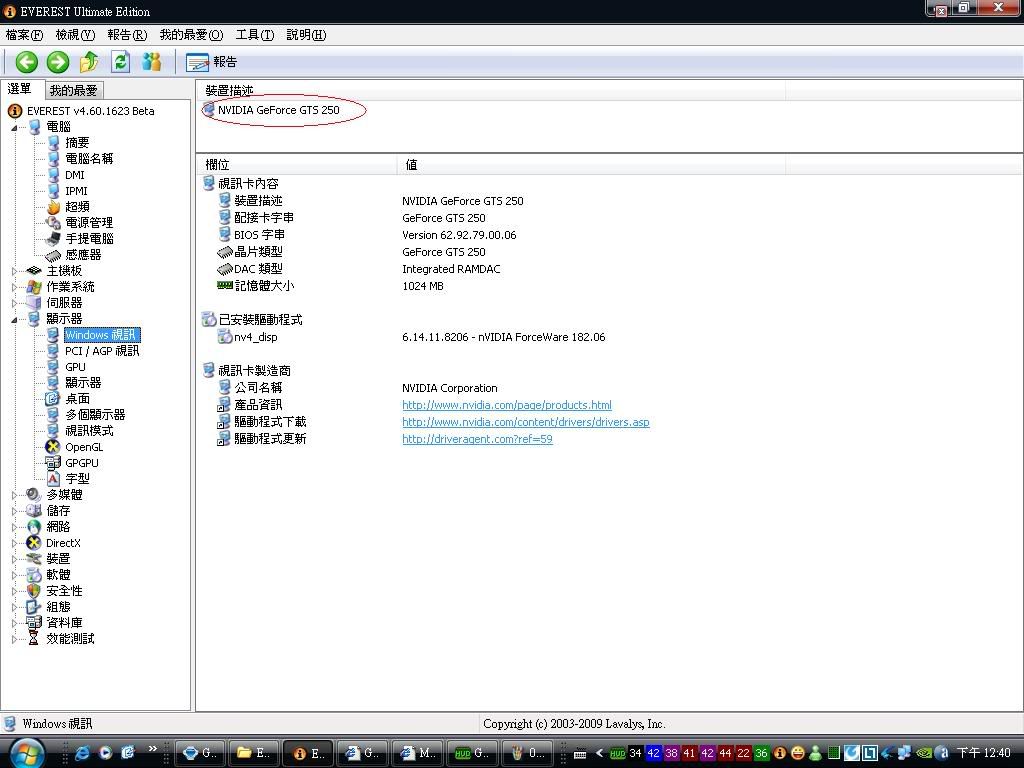
Task: Open the driveragent.com driver update link
Action: pyautogui.click(x=477, y=439)
